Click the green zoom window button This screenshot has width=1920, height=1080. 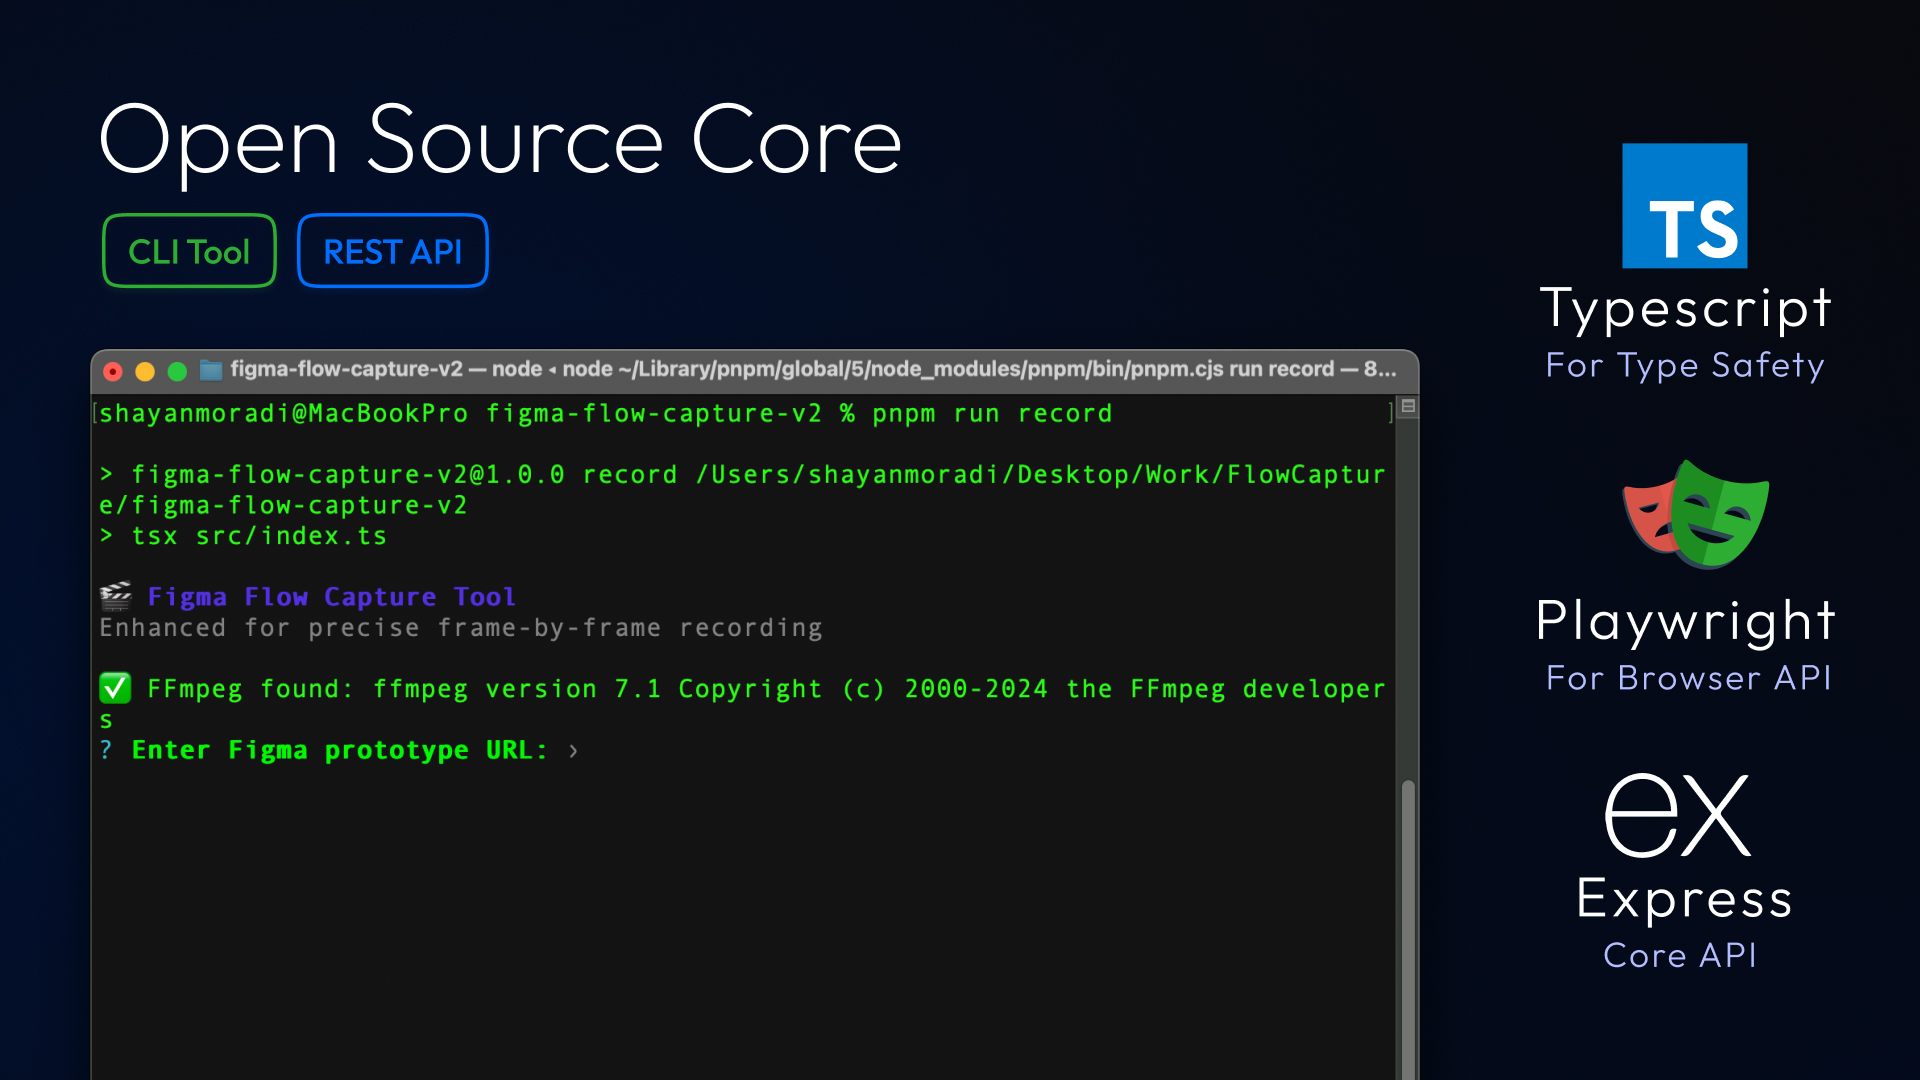coord(177,371)
